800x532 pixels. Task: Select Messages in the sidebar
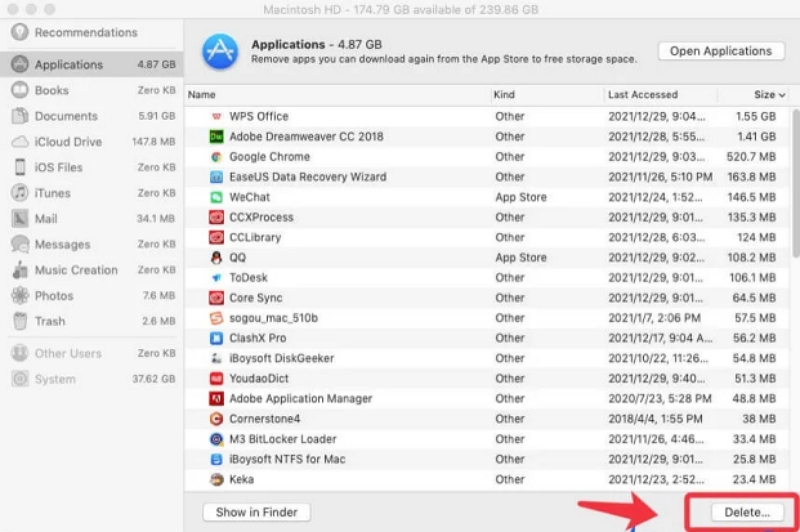coord(92,244)
